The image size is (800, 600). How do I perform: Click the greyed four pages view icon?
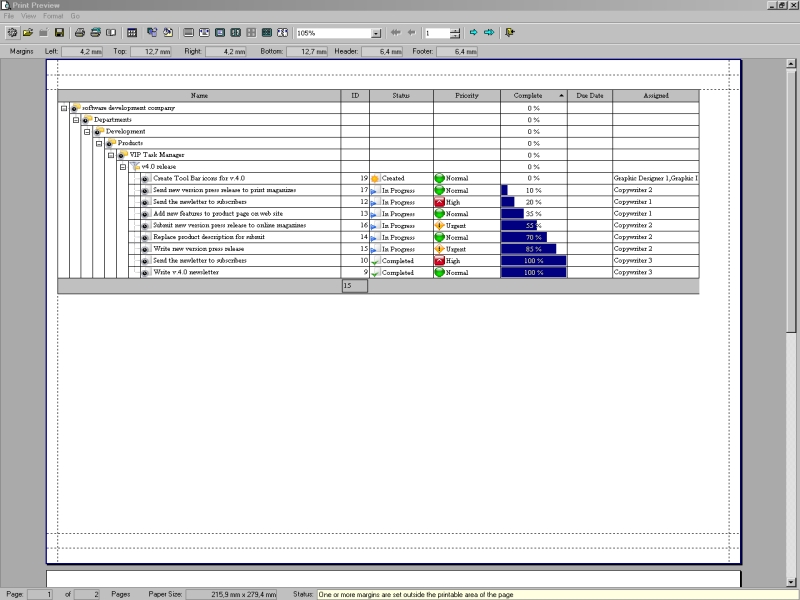(251, 33)
